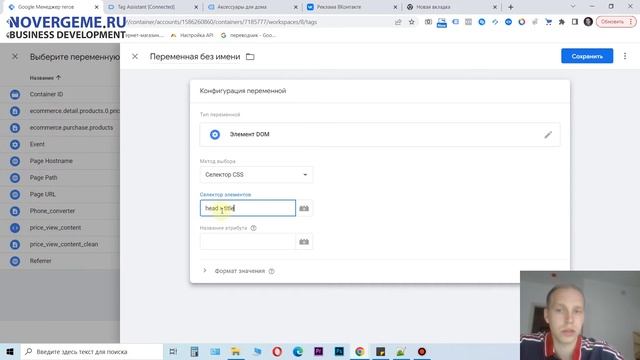This screenshot has width=640, height=360.
Task: Open a new browser tab
Action: click(x=511, y=7)
